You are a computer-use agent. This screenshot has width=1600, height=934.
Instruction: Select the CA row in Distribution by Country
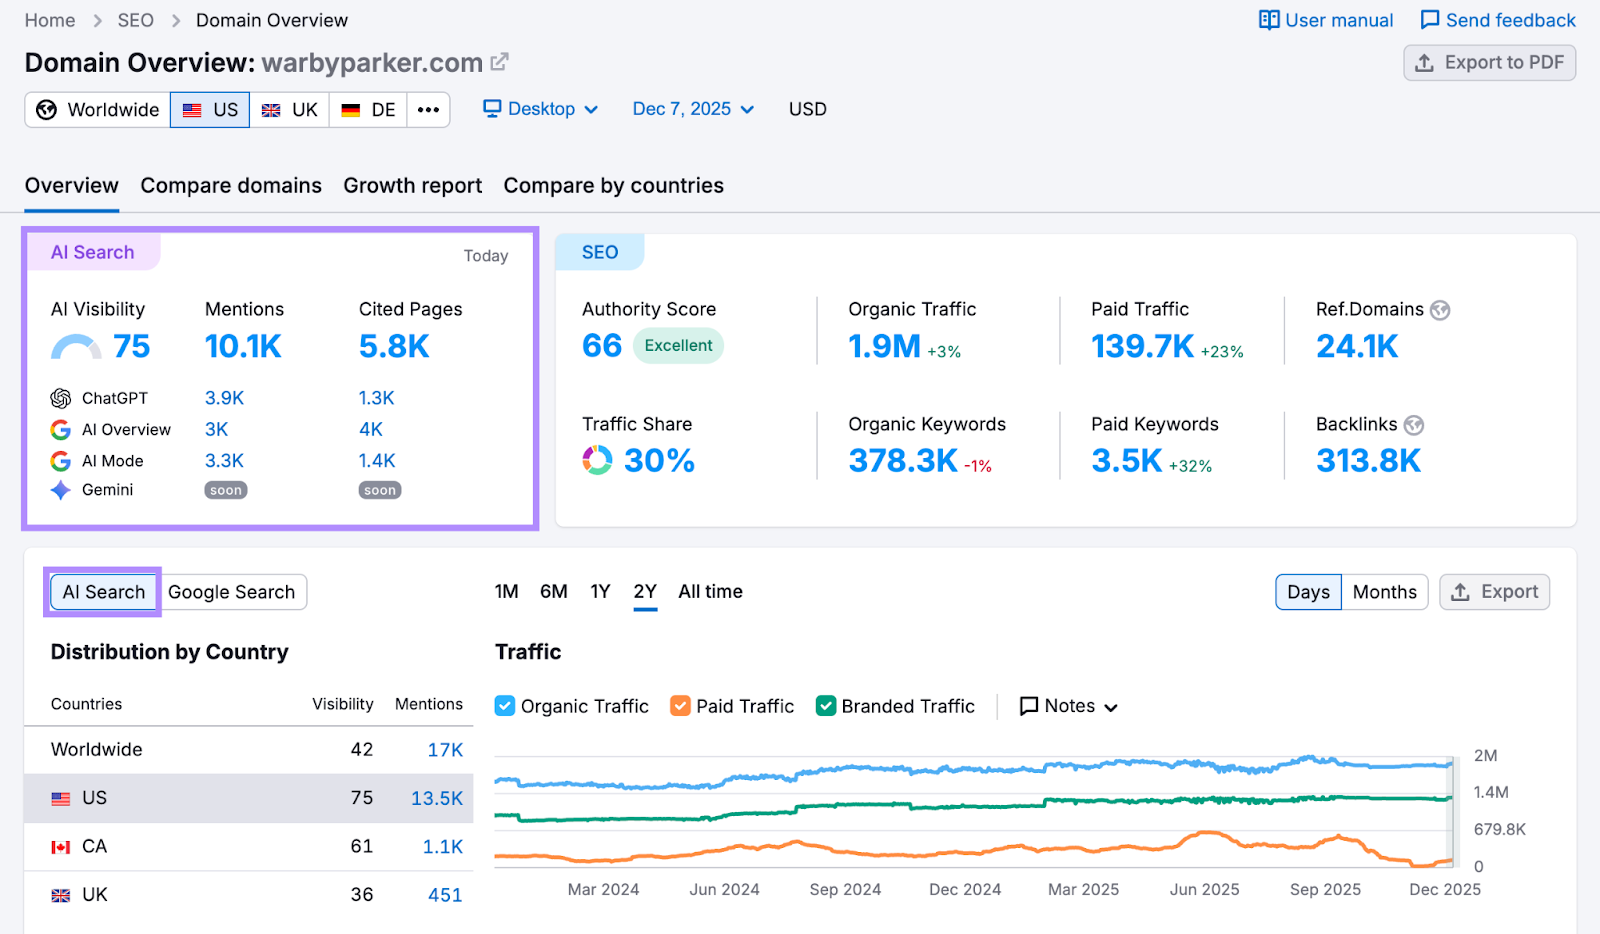click(93, 846)
